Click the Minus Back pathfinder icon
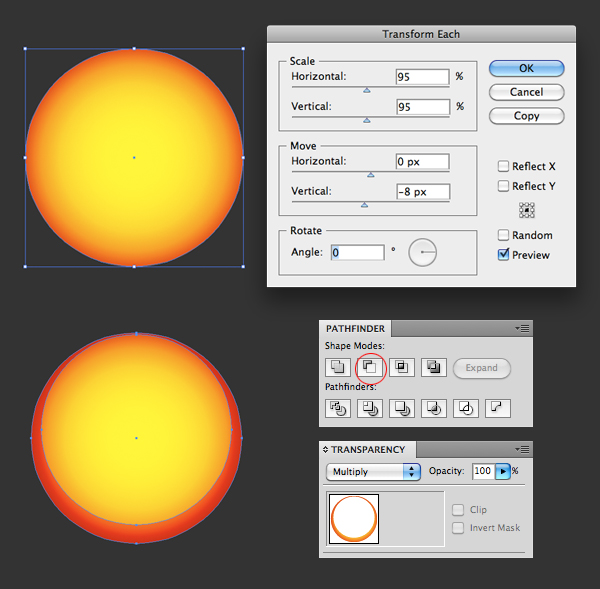 [498, 408]
